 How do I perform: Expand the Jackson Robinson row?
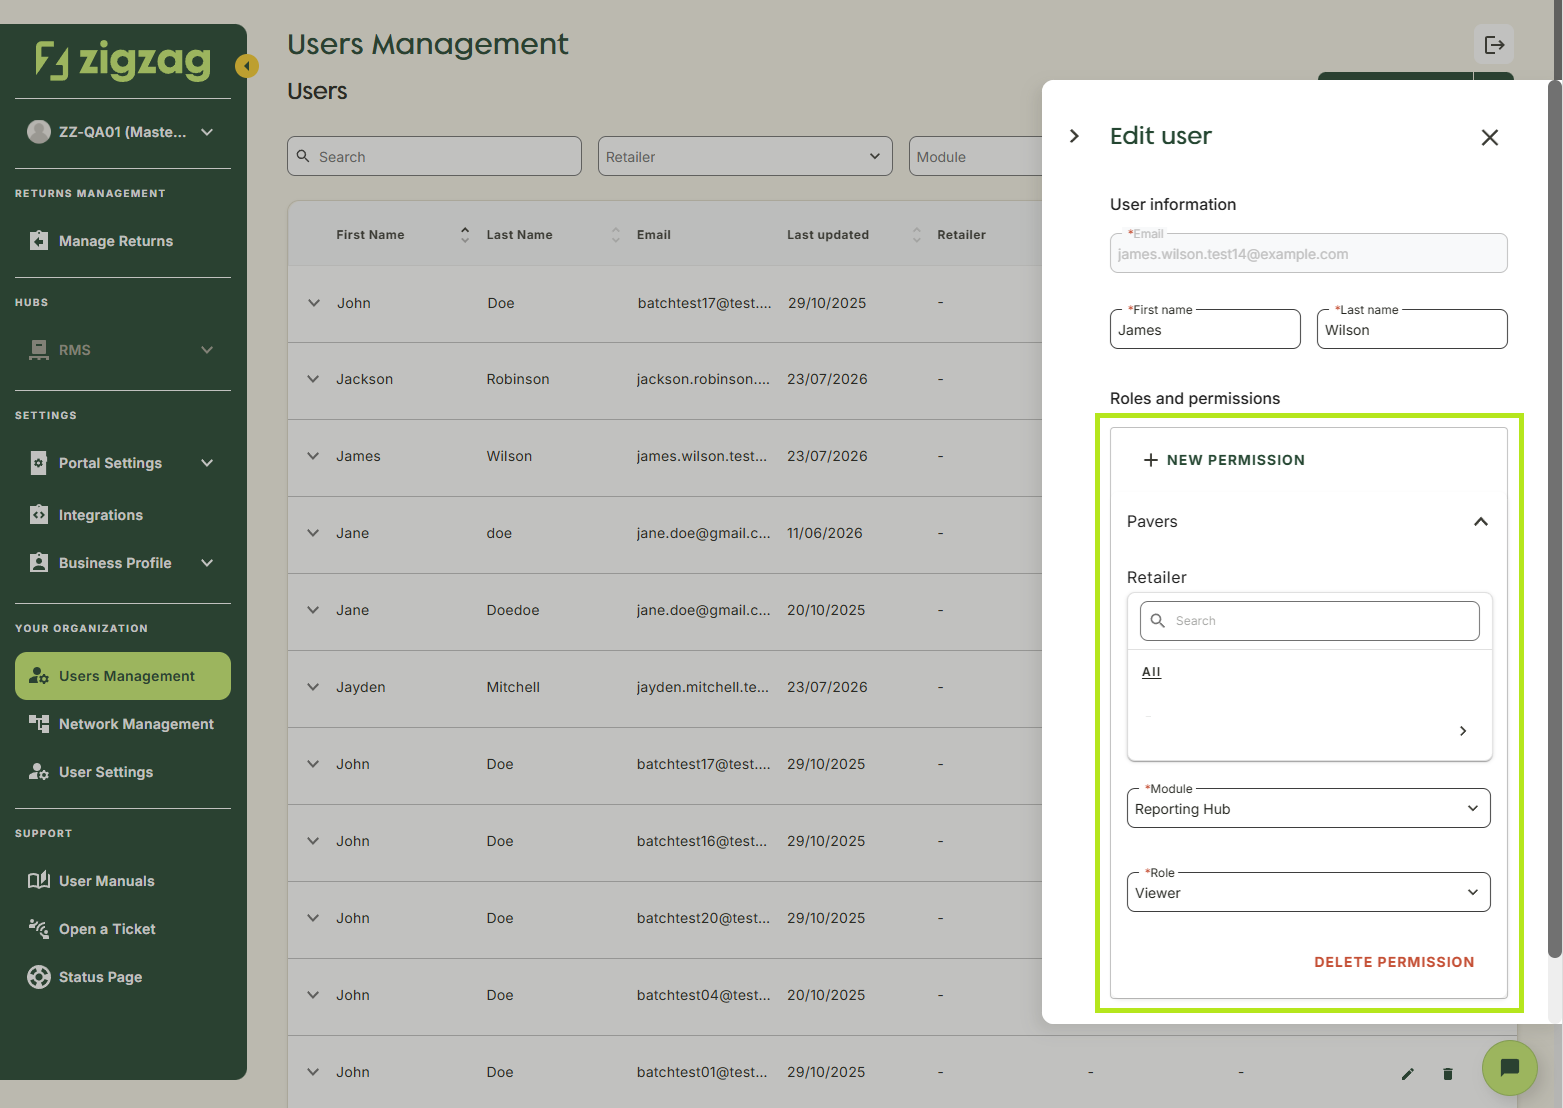313,379
